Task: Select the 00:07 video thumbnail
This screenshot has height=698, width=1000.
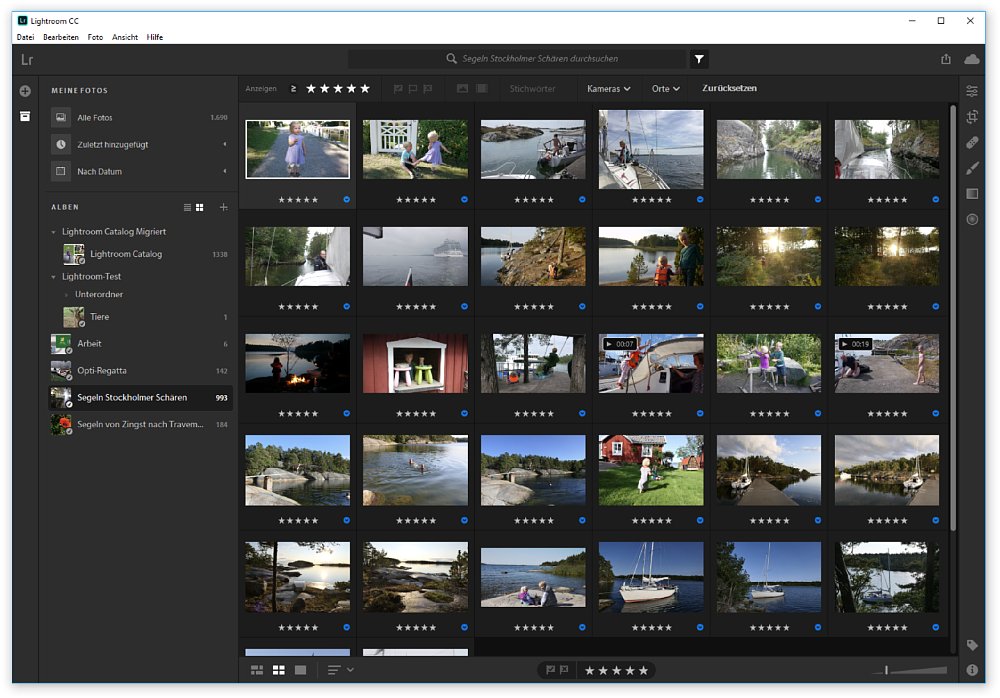Action: [651, 363]
